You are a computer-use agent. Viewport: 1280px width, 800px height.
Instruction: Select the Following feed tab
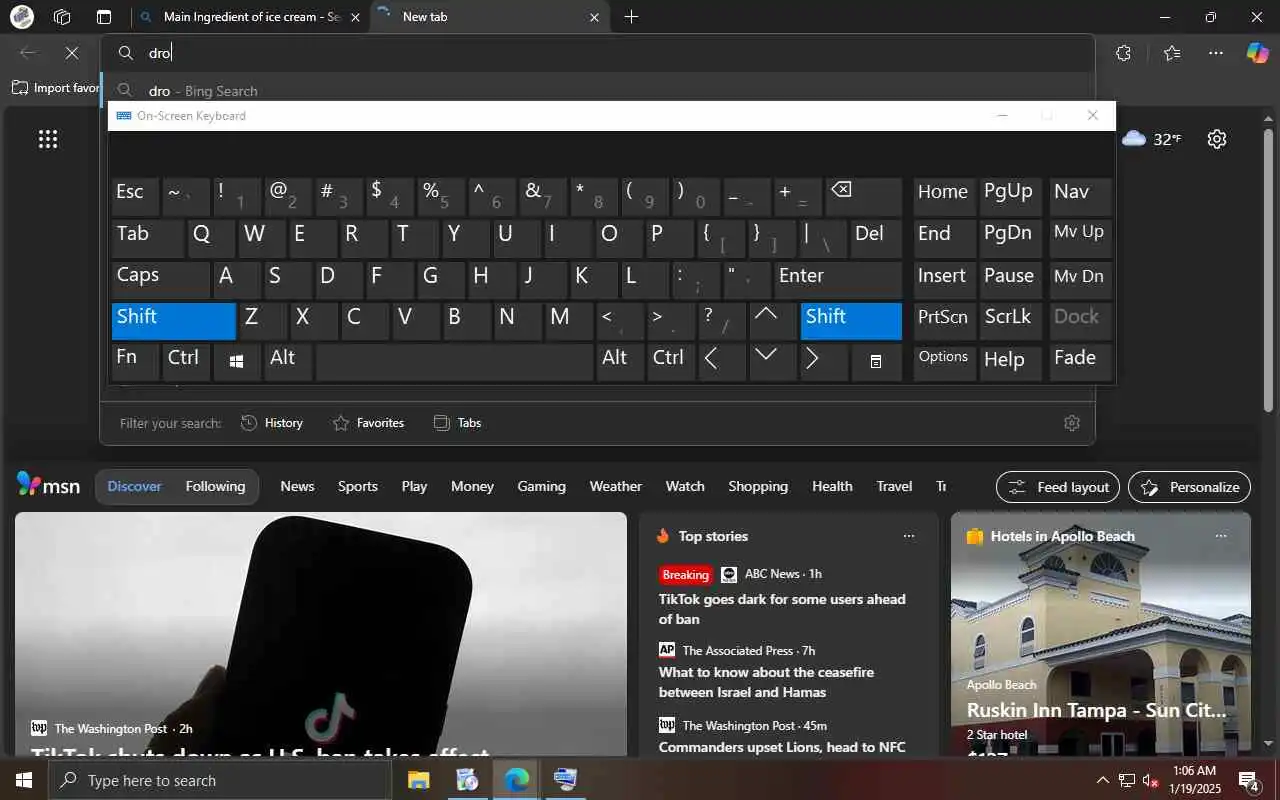pyautogui.click(x=215, y=486)
